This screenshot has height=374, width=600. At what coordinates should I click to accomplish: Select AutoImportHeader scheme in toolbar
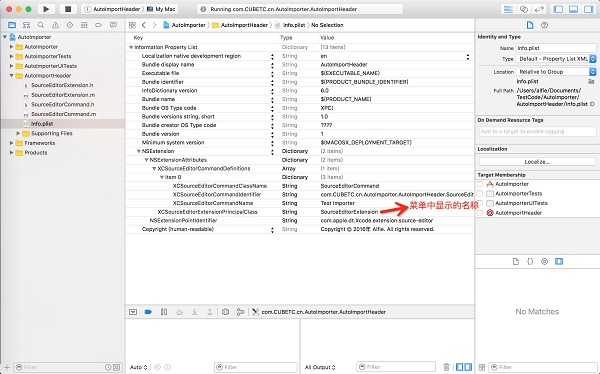112,9
